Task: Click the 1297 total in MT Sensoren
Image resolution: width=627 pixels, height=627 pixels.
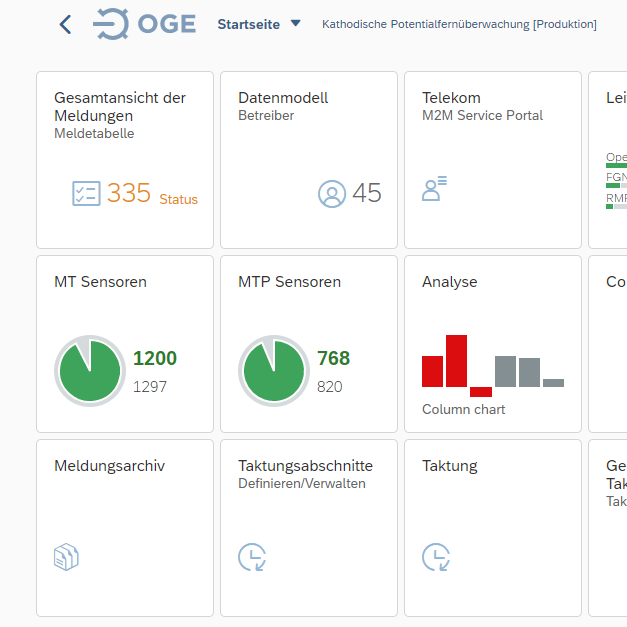Action: click(x=150, y=387)
